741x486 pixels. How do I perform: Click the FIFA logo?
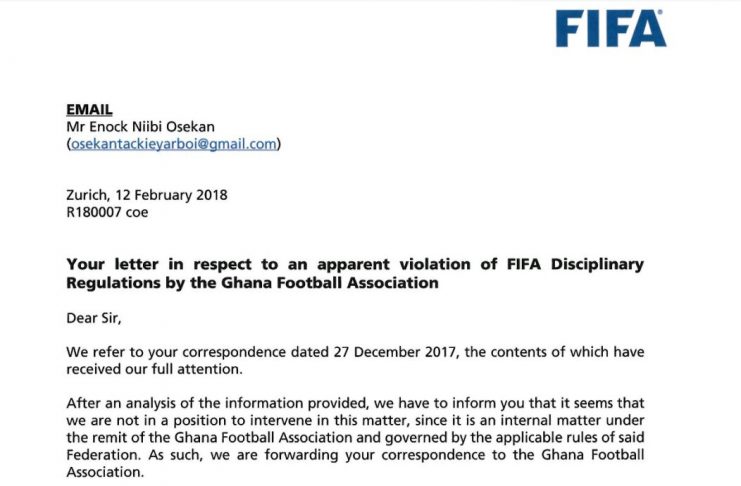coord(611,29)
